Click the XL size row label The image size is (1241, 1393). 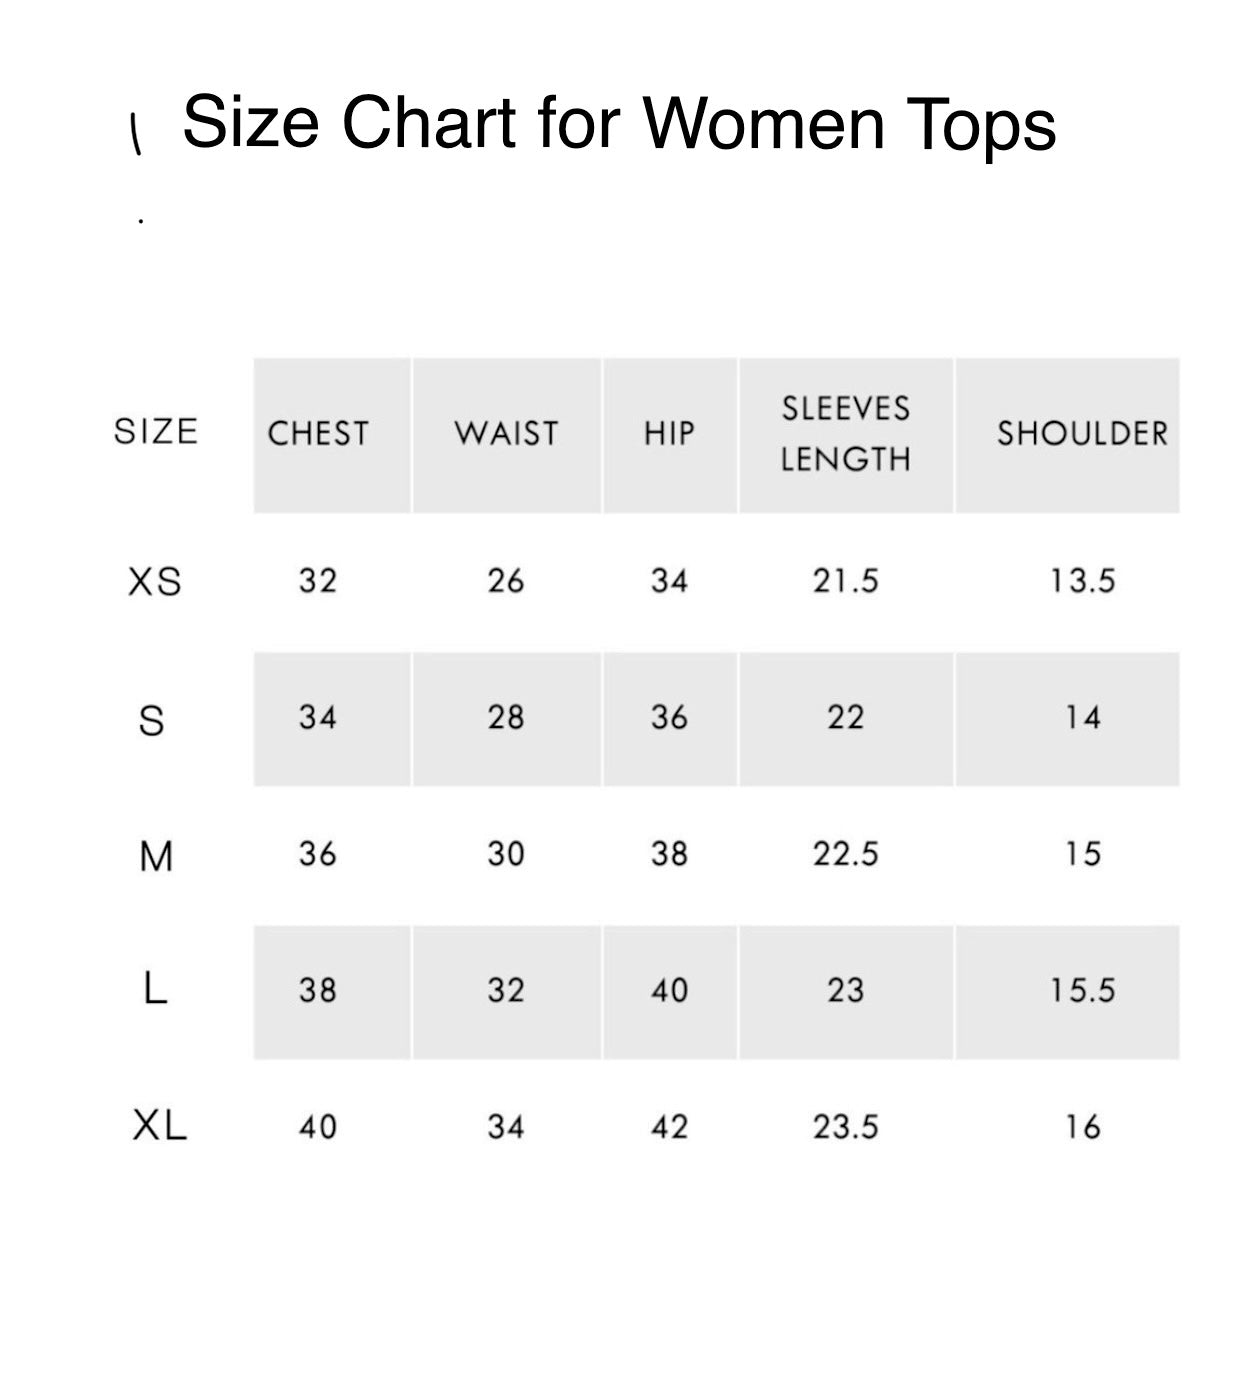click(x=159, y=1127)
